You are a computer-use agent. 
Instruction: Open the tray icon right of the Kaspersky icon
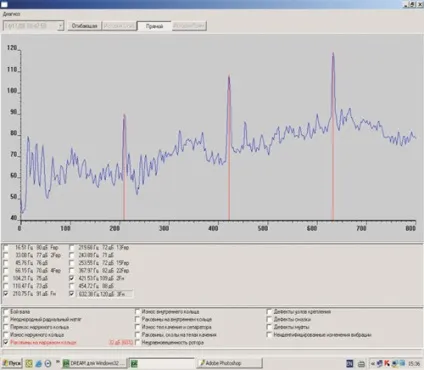[x=395, y=363]
